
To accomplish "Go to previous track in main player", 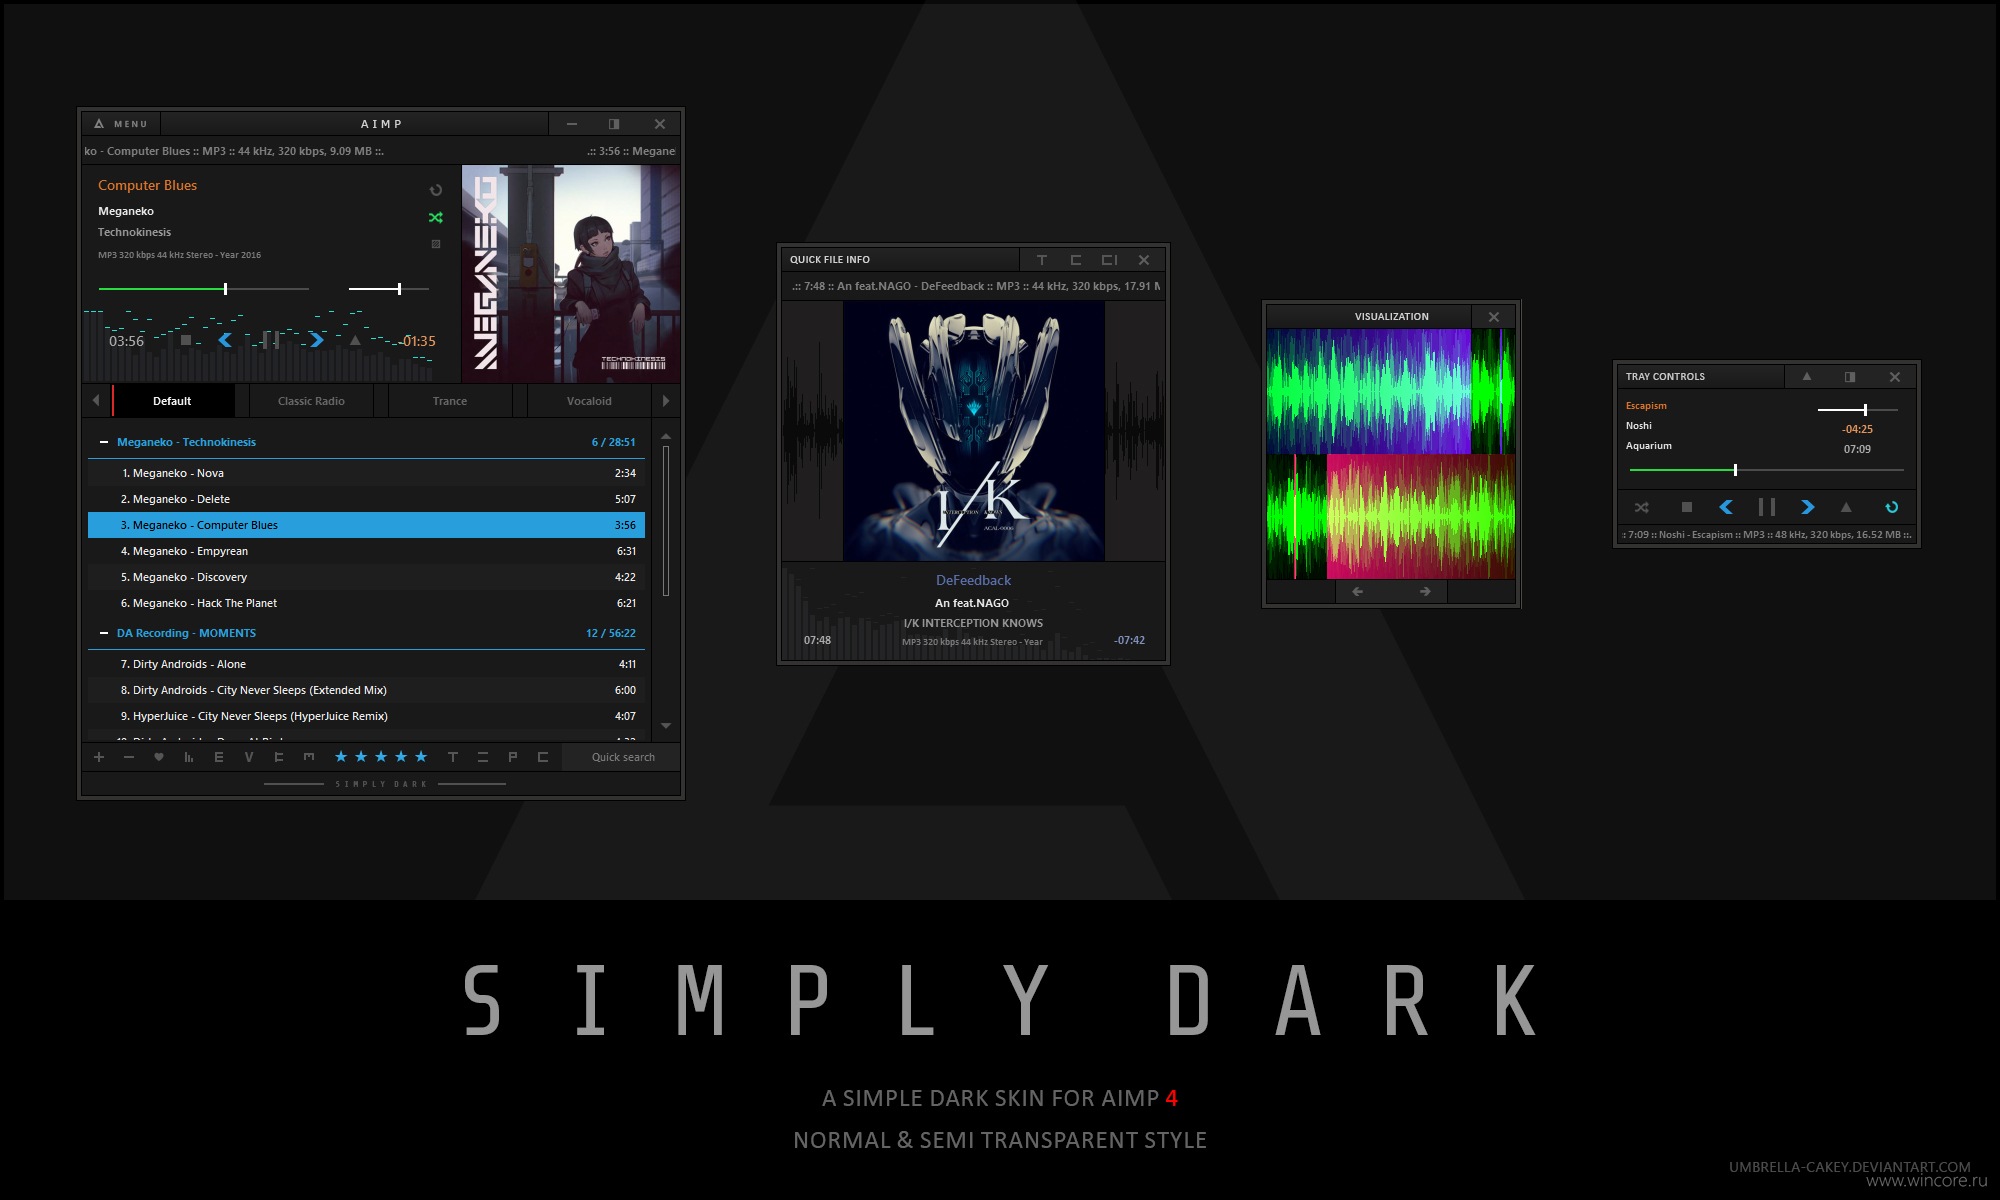I will point(225,340).
